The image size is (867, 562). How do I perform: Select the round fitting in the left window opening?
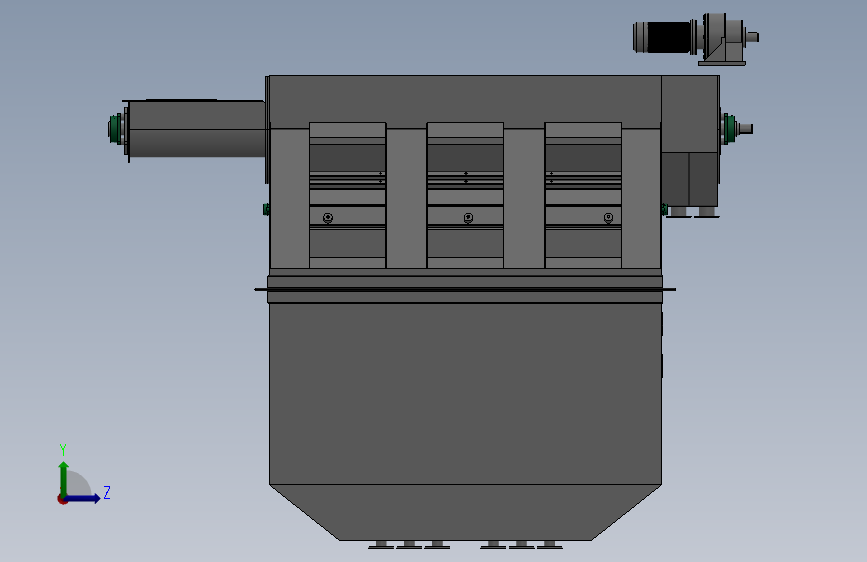click(328, 218)
